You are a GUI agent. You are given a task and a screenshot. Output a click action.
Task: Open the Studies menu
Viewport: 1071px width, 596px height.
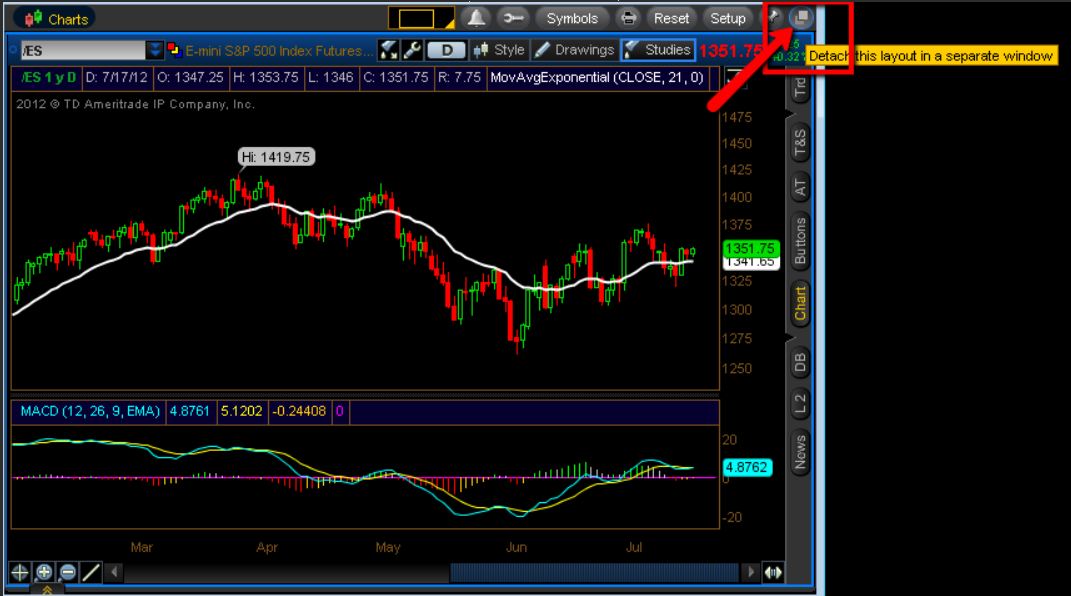(x=658, y=50)
